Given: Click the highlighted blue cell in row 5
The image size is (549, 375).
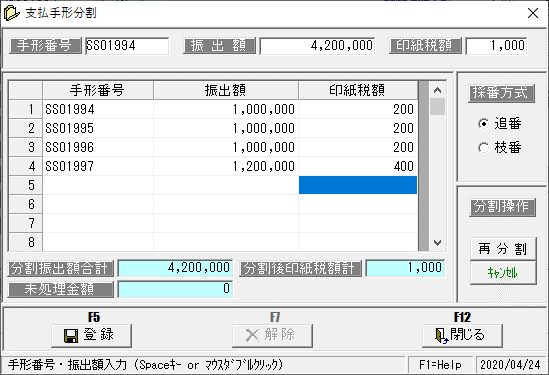Looking at the screenshot, I should coord(358,185).
